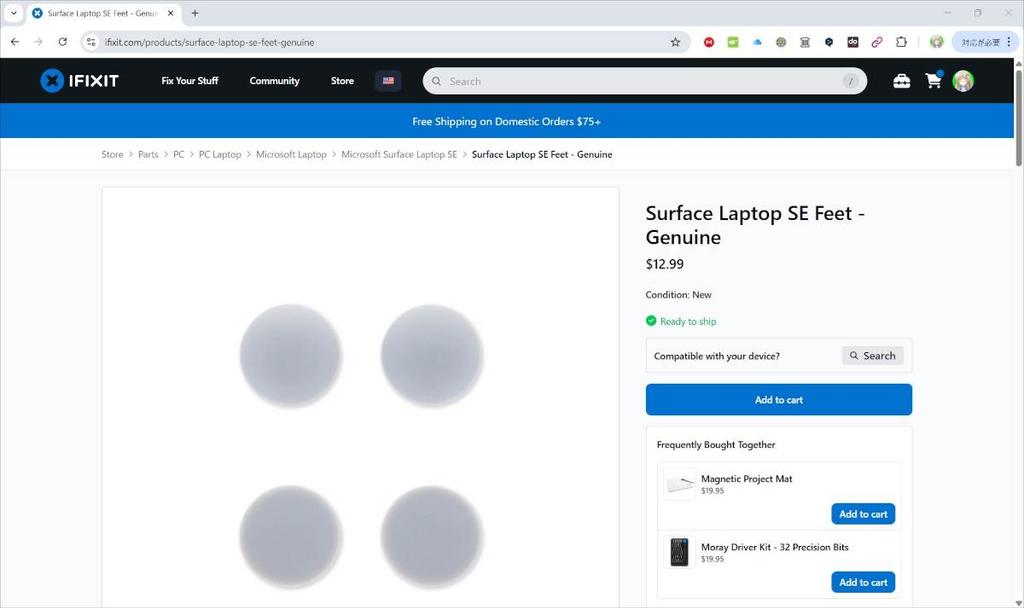1024x608 pixels.
Task: Open the shopping cart icon
Action: click(x=933, y=81)
